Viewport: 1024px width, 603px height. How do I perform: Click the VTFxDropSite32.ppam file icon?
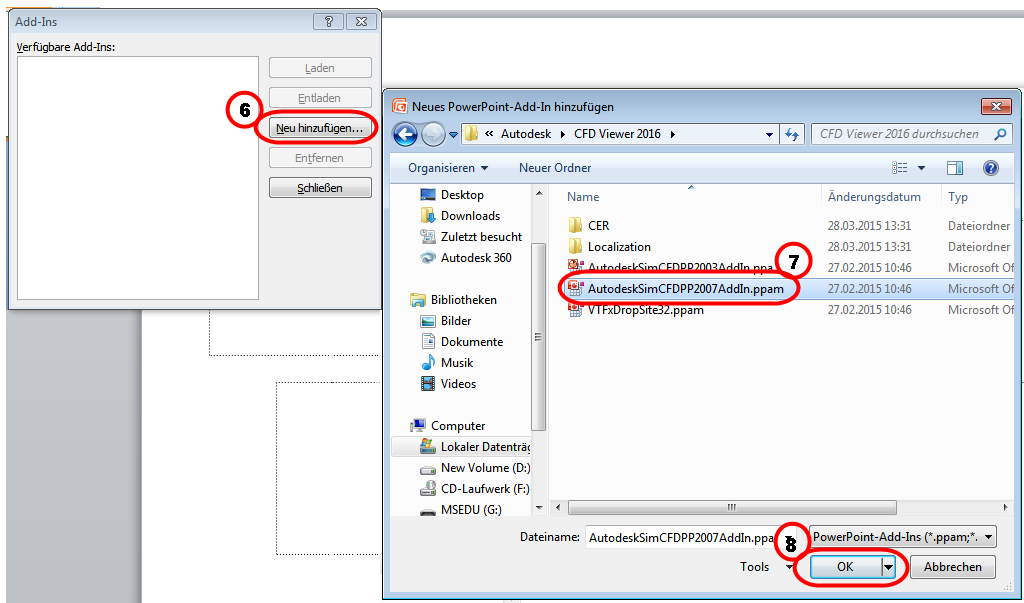tap(575, 310)
